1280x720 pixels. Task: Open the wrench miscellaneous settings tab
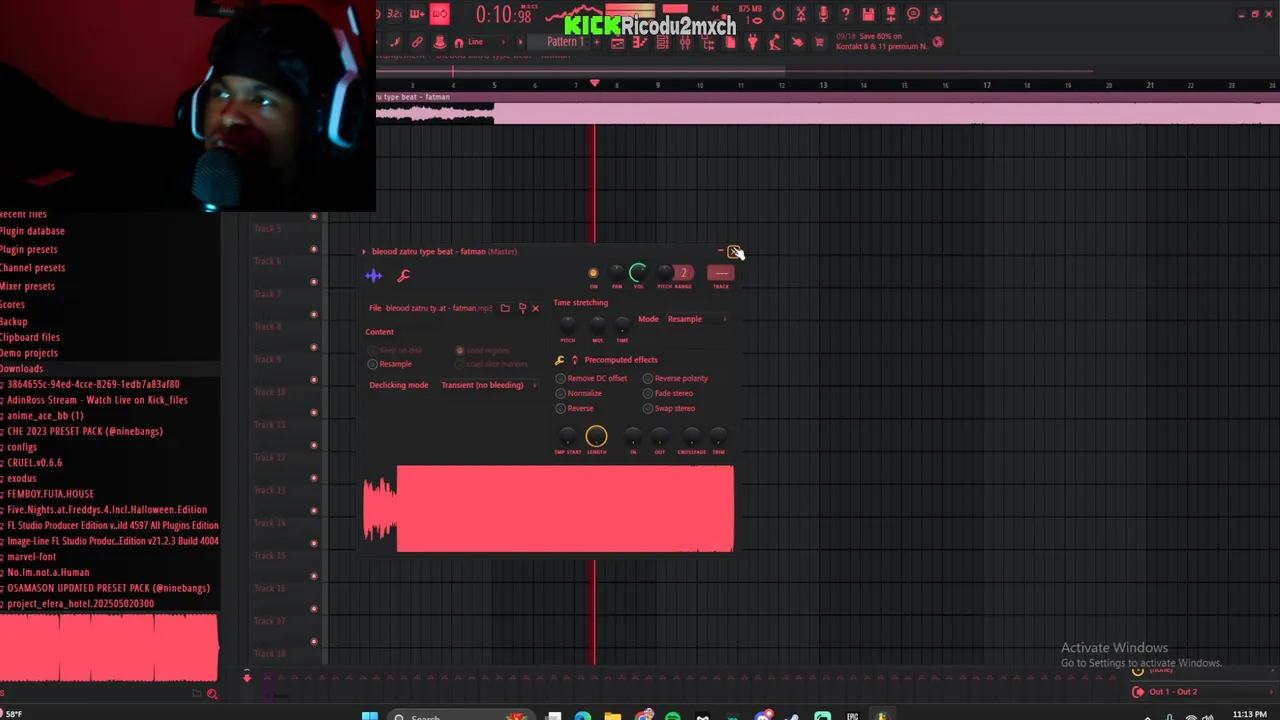pos(404,275)
